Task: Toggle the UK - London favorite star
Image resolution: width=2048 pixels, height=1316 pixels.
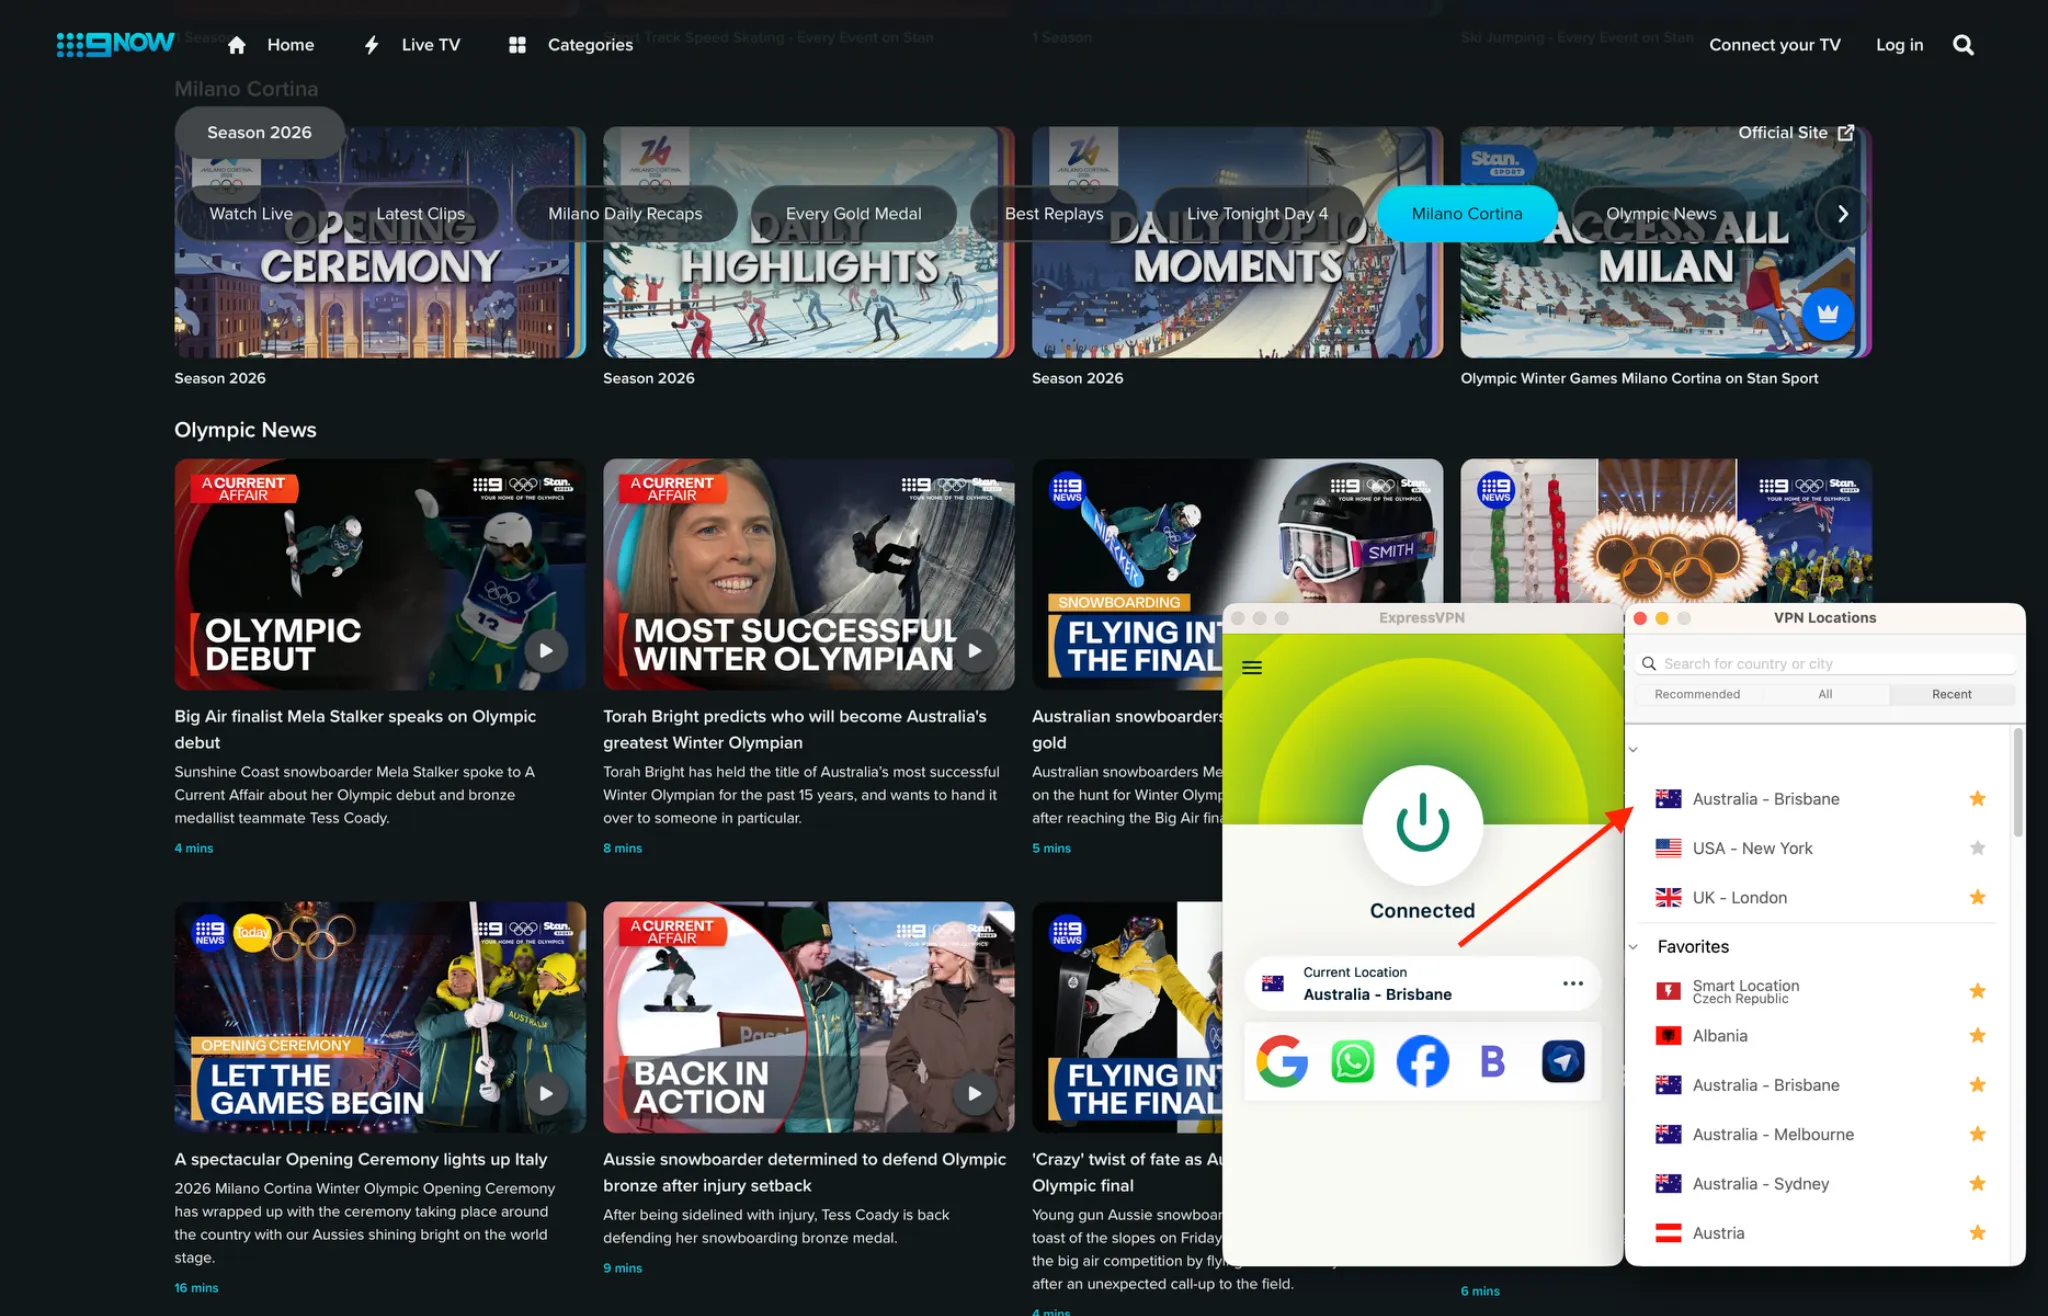Action: point(1978,896)
